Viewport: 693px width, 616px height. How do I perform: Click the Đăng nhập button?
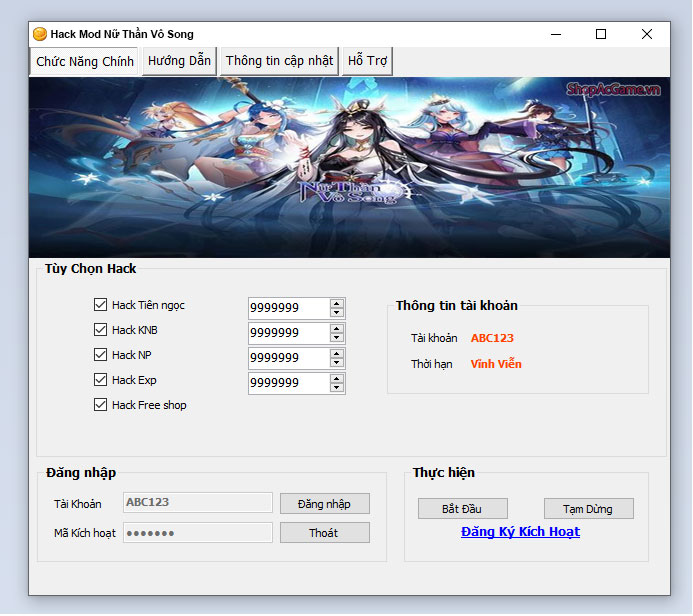click(324, 504)
